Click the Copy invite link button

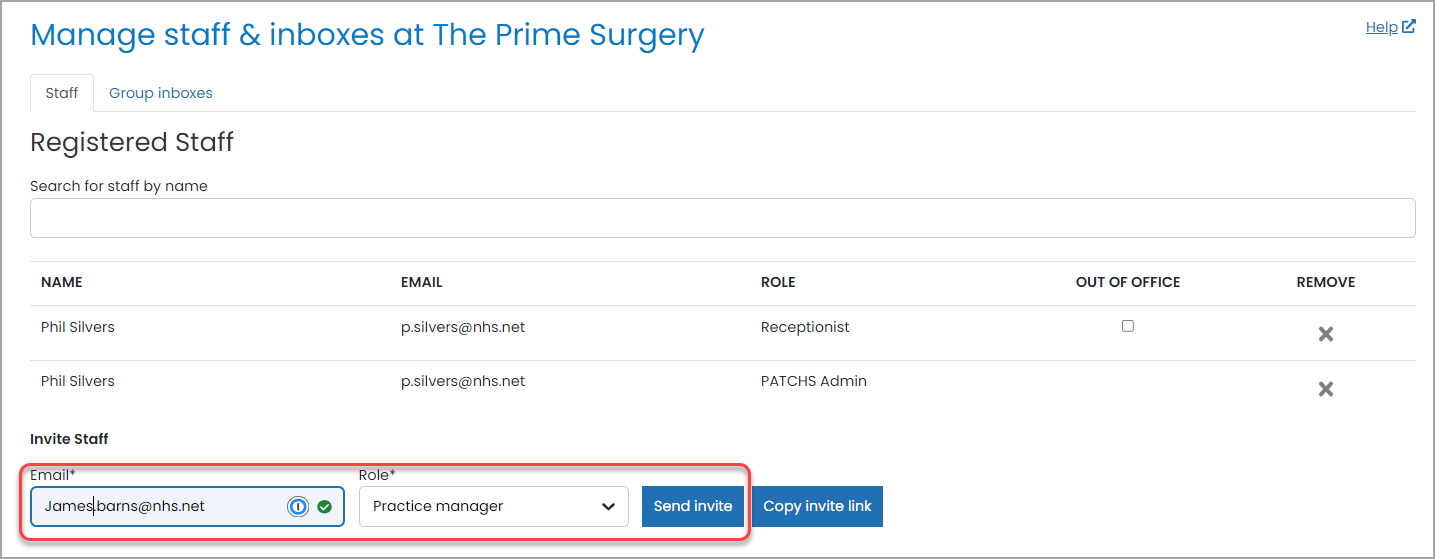coord(817,506)
